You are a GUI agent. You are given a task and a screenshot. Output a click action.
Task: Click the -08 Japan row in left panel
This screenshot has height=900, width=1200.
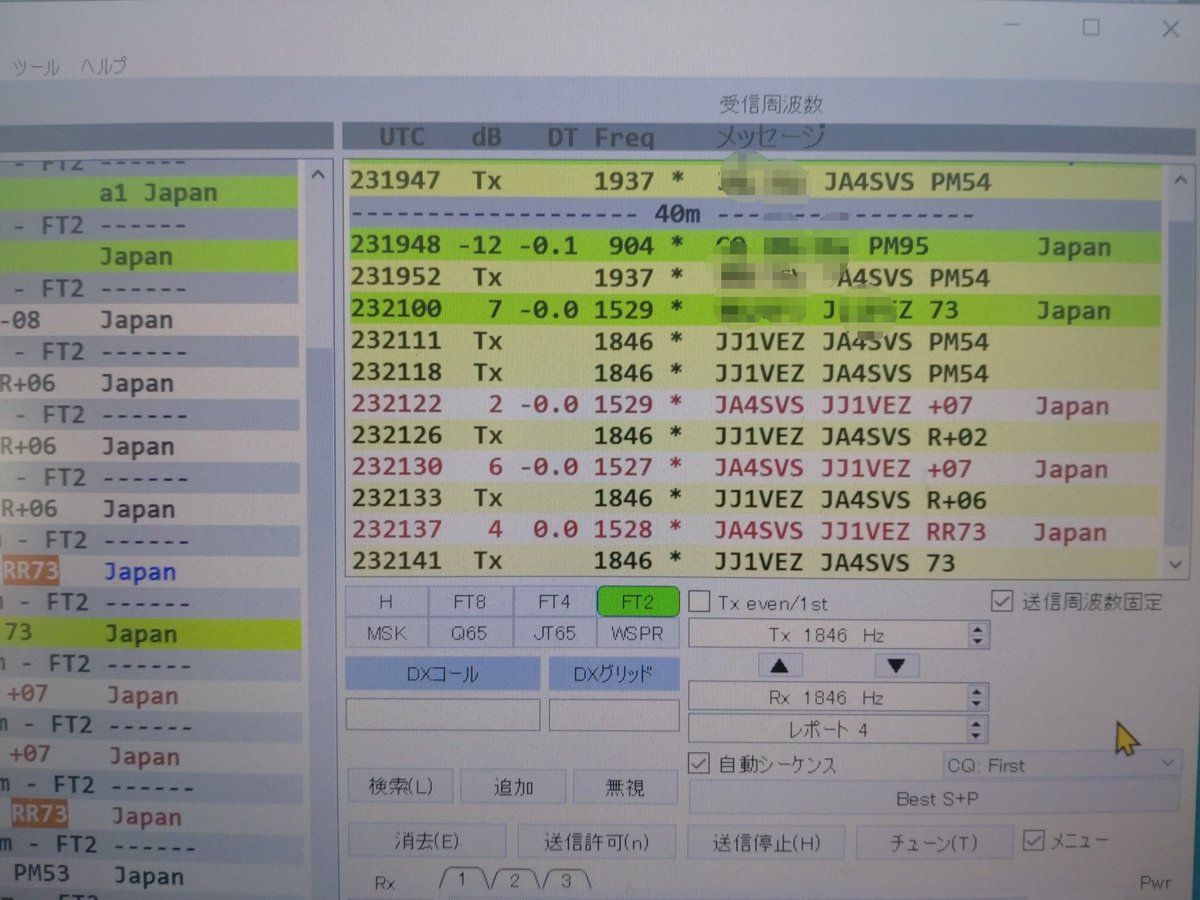(150, 321)
